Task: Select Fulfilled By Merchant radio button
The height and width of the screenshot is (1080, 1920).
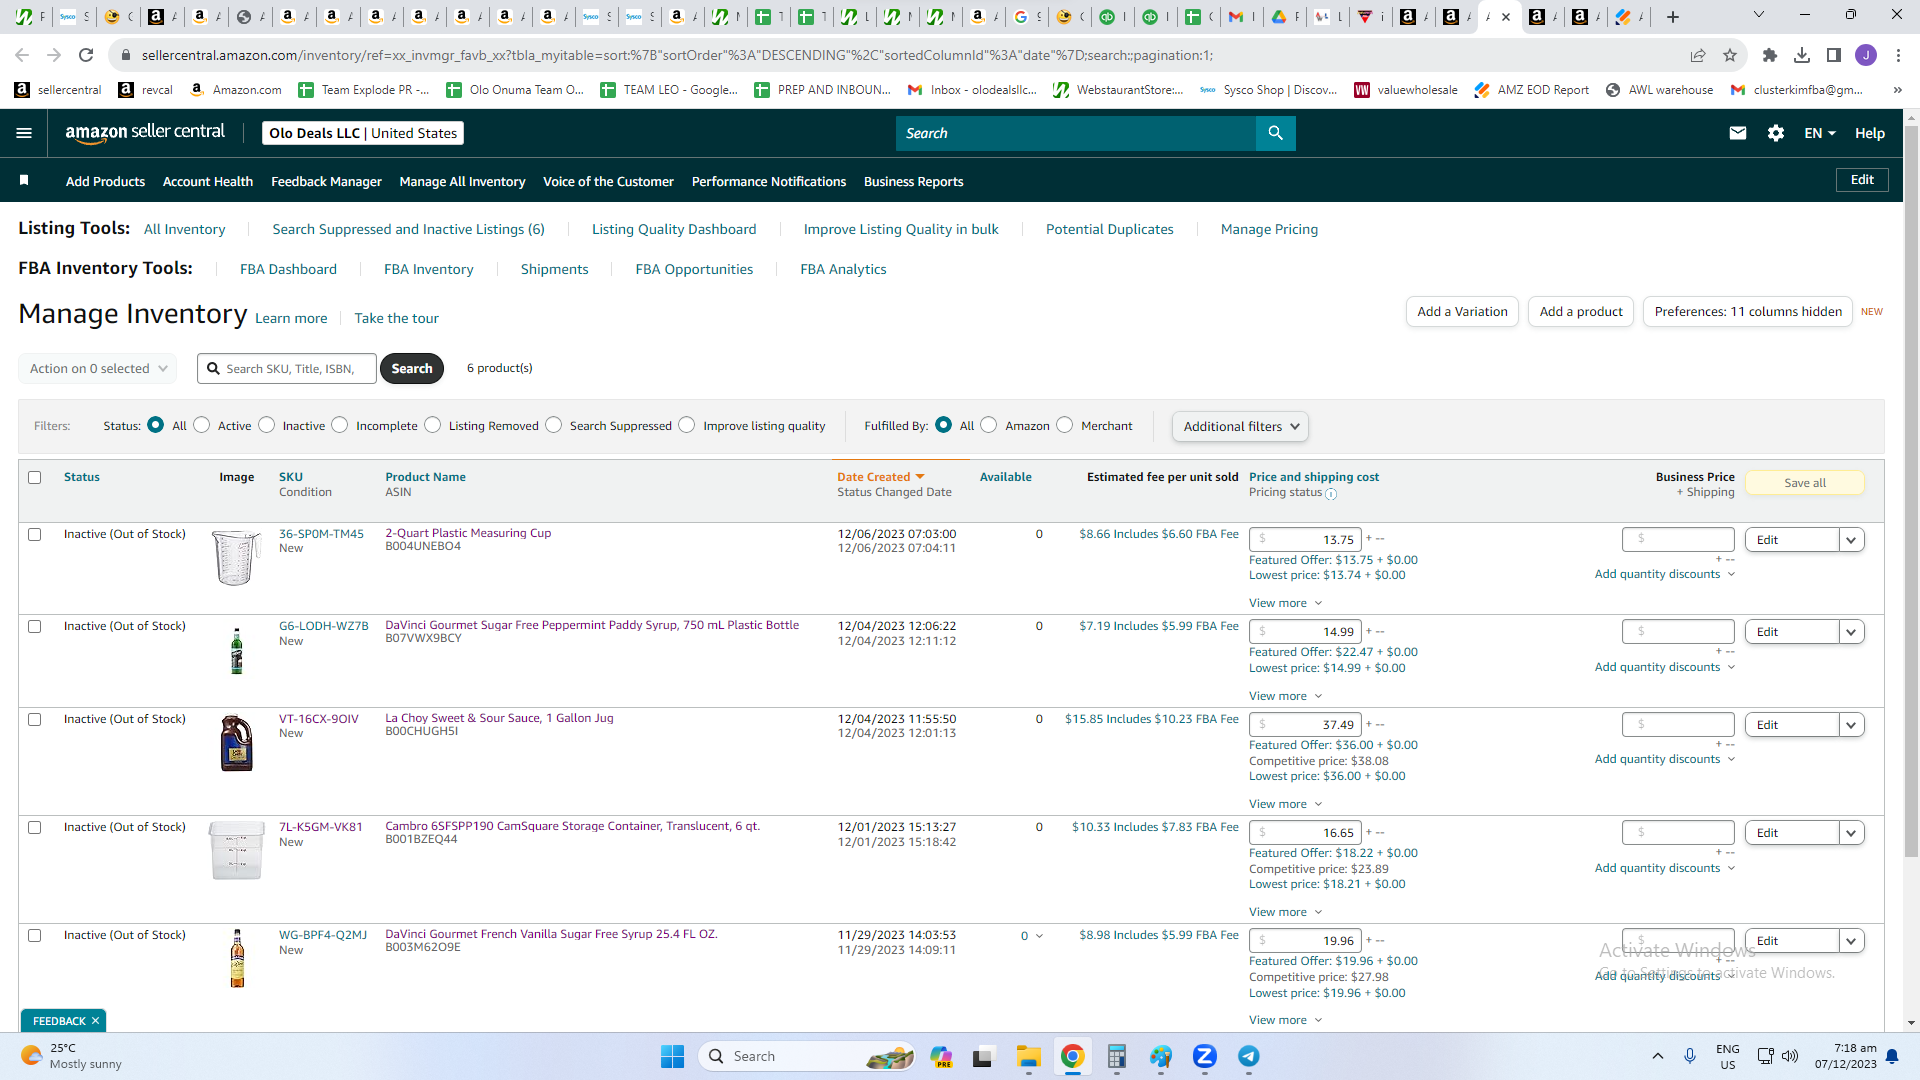Action: pyautogui.click(x=1065, y=425)
